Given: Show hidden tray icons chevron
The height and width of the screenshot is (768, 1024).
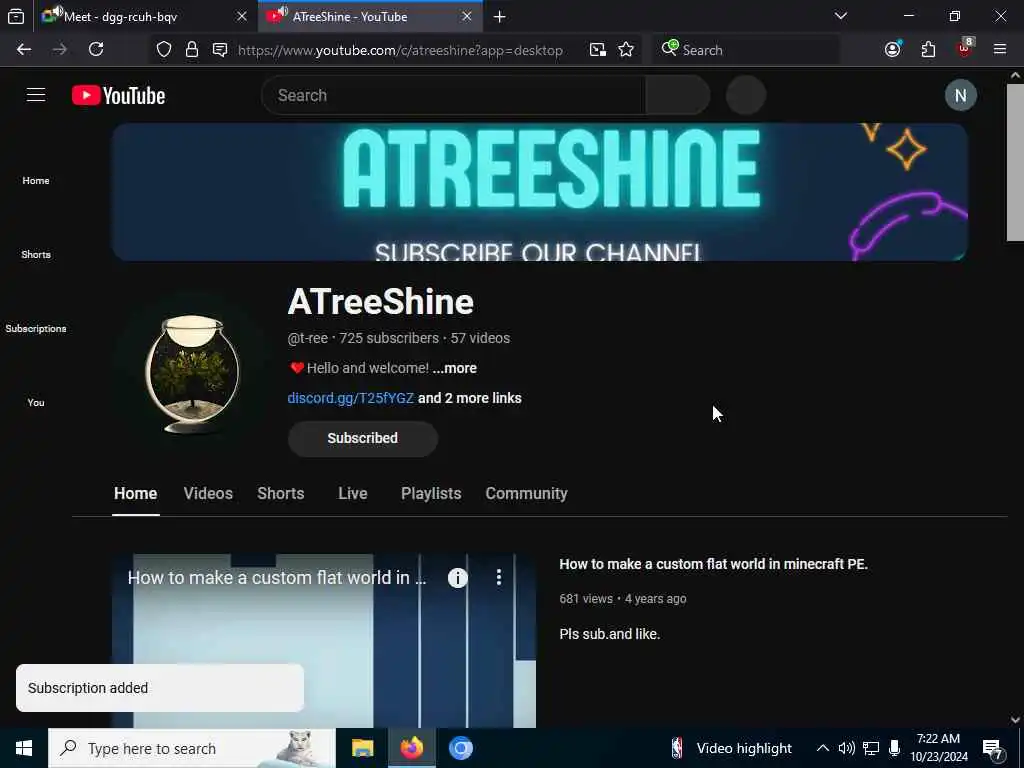Looking at the screenshot, I should tap(823, 748).
